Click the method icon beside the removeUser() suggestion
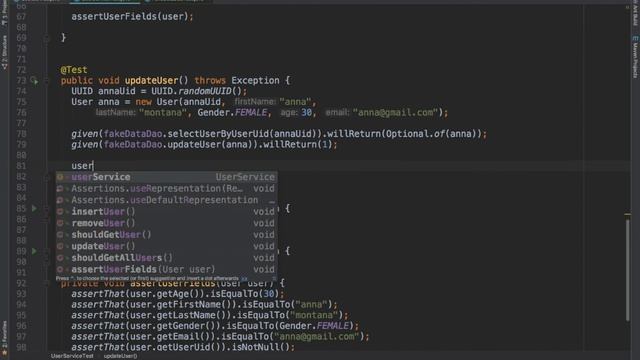 click(x=60, y=223)
